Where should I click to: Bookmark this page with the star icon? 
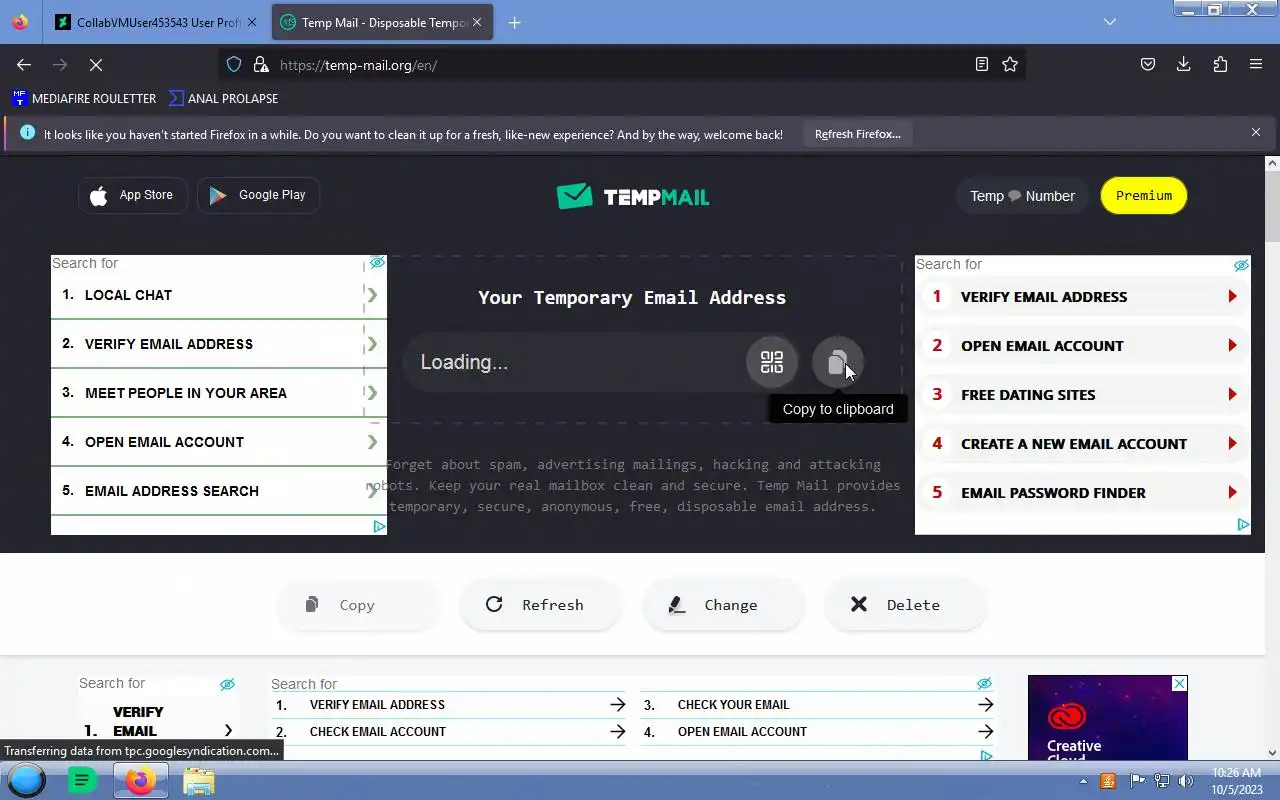[x=1010, y=64]
